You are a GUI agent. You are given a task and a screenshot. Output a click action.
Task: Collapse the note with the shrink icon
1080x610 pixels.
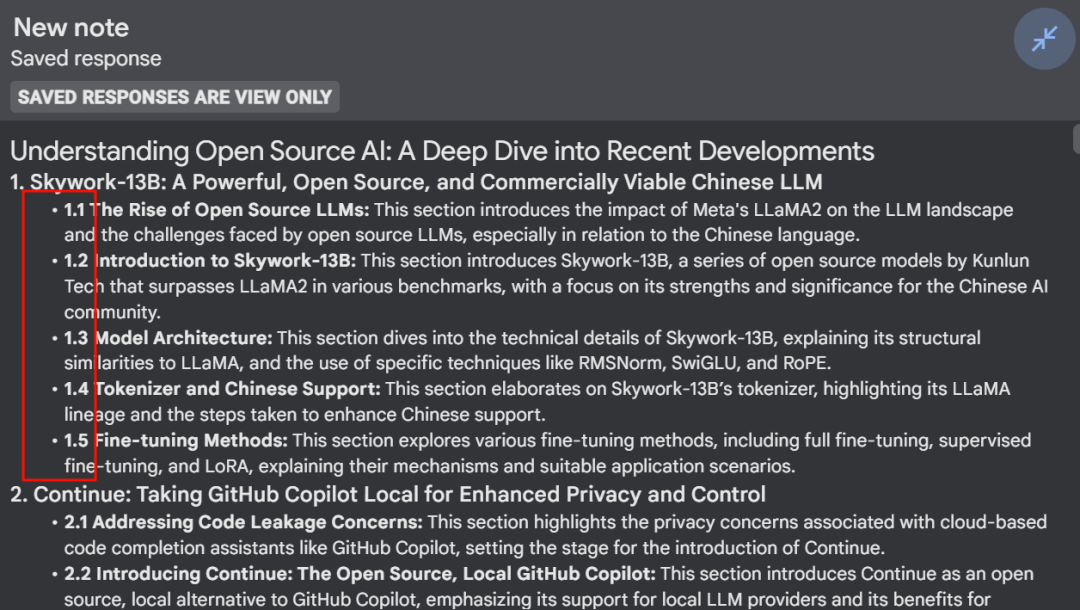click(1044, 40)
